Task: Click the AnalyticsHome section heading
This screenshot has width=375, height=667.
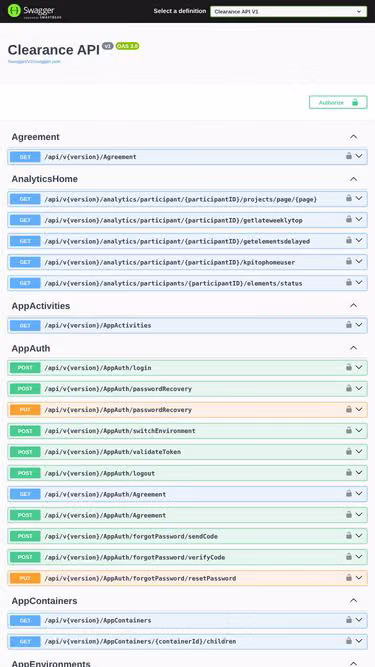Action: [x=45, y=179]
